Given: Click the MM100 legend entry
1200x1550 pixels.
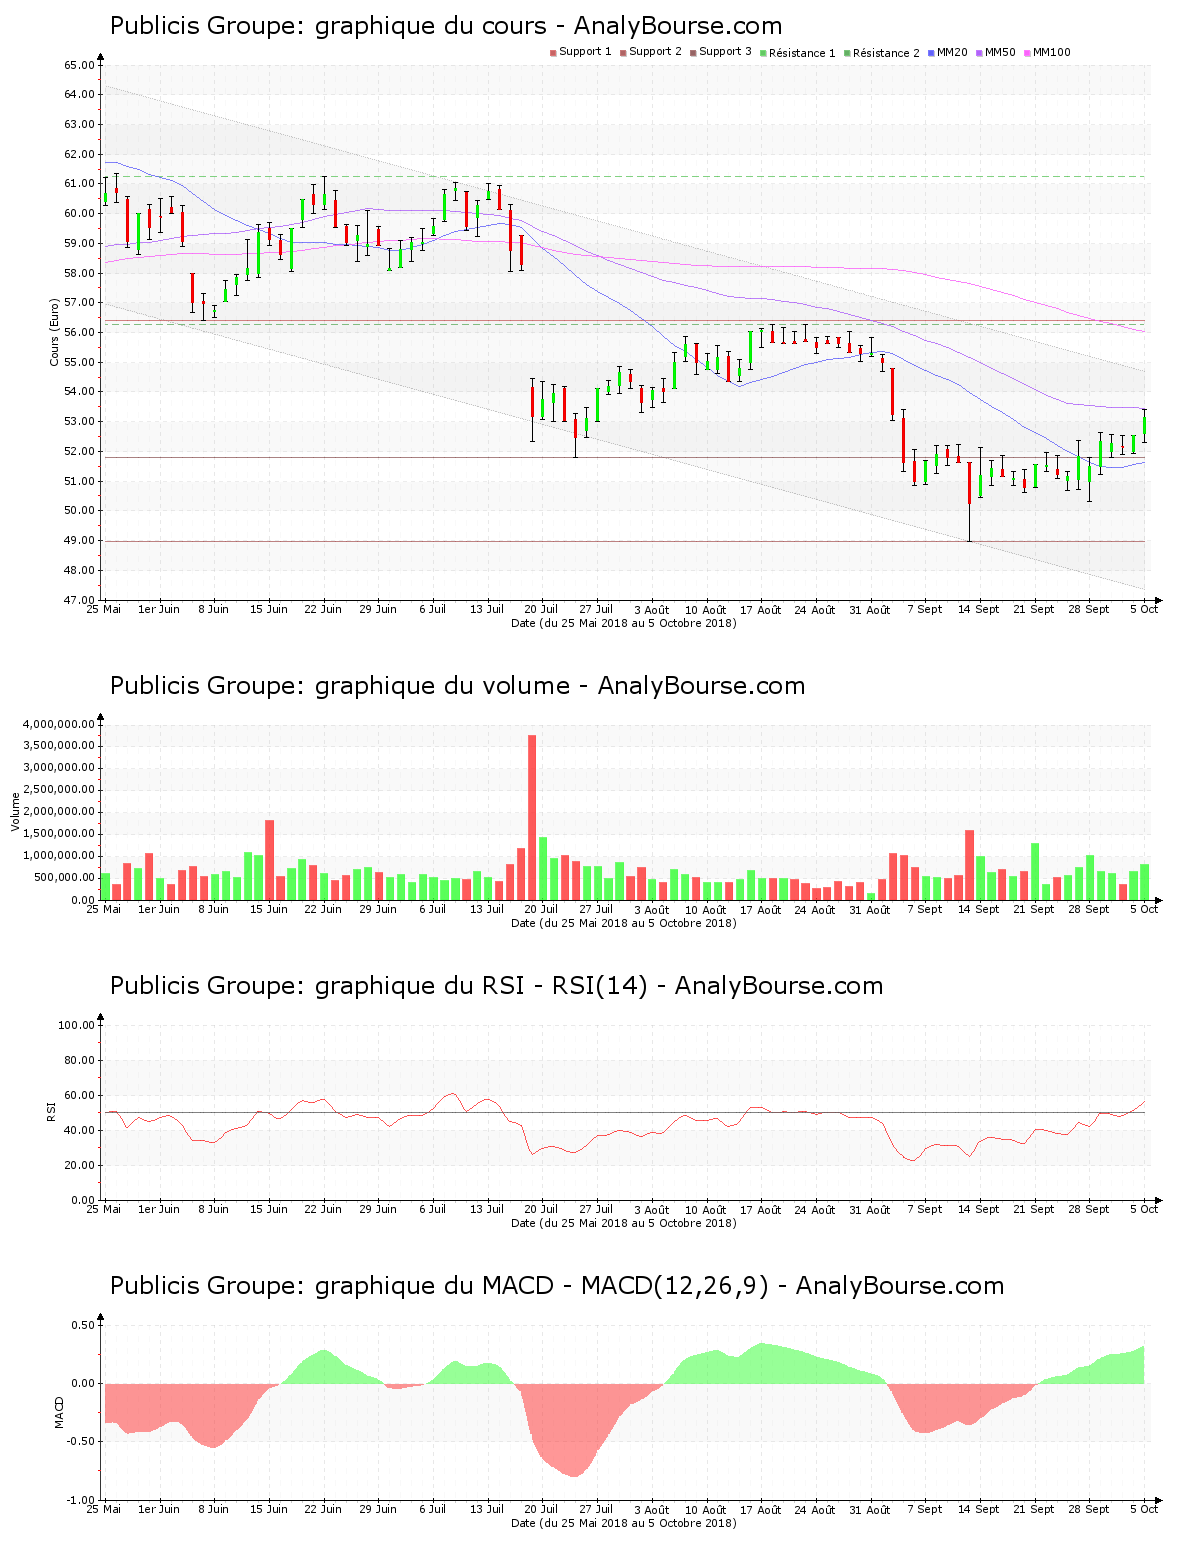Looking at the screenshot, I should tap(1047, 52).
